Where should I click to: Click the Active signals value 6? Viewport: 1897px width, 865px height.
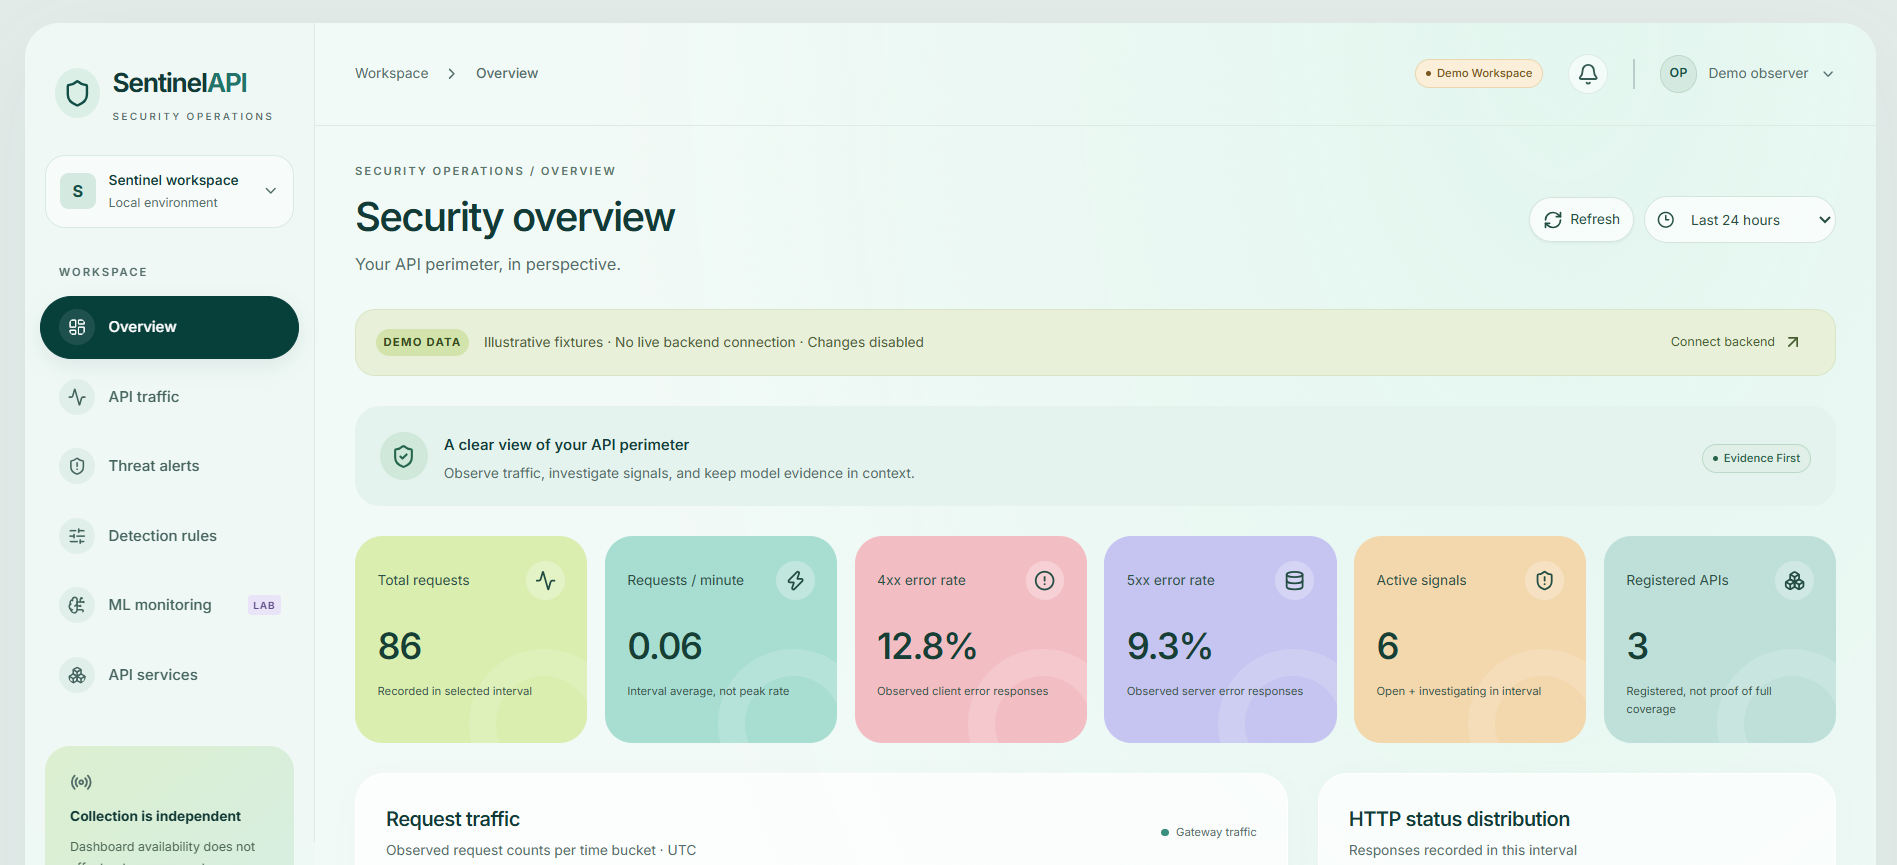tap(1388, 647)
